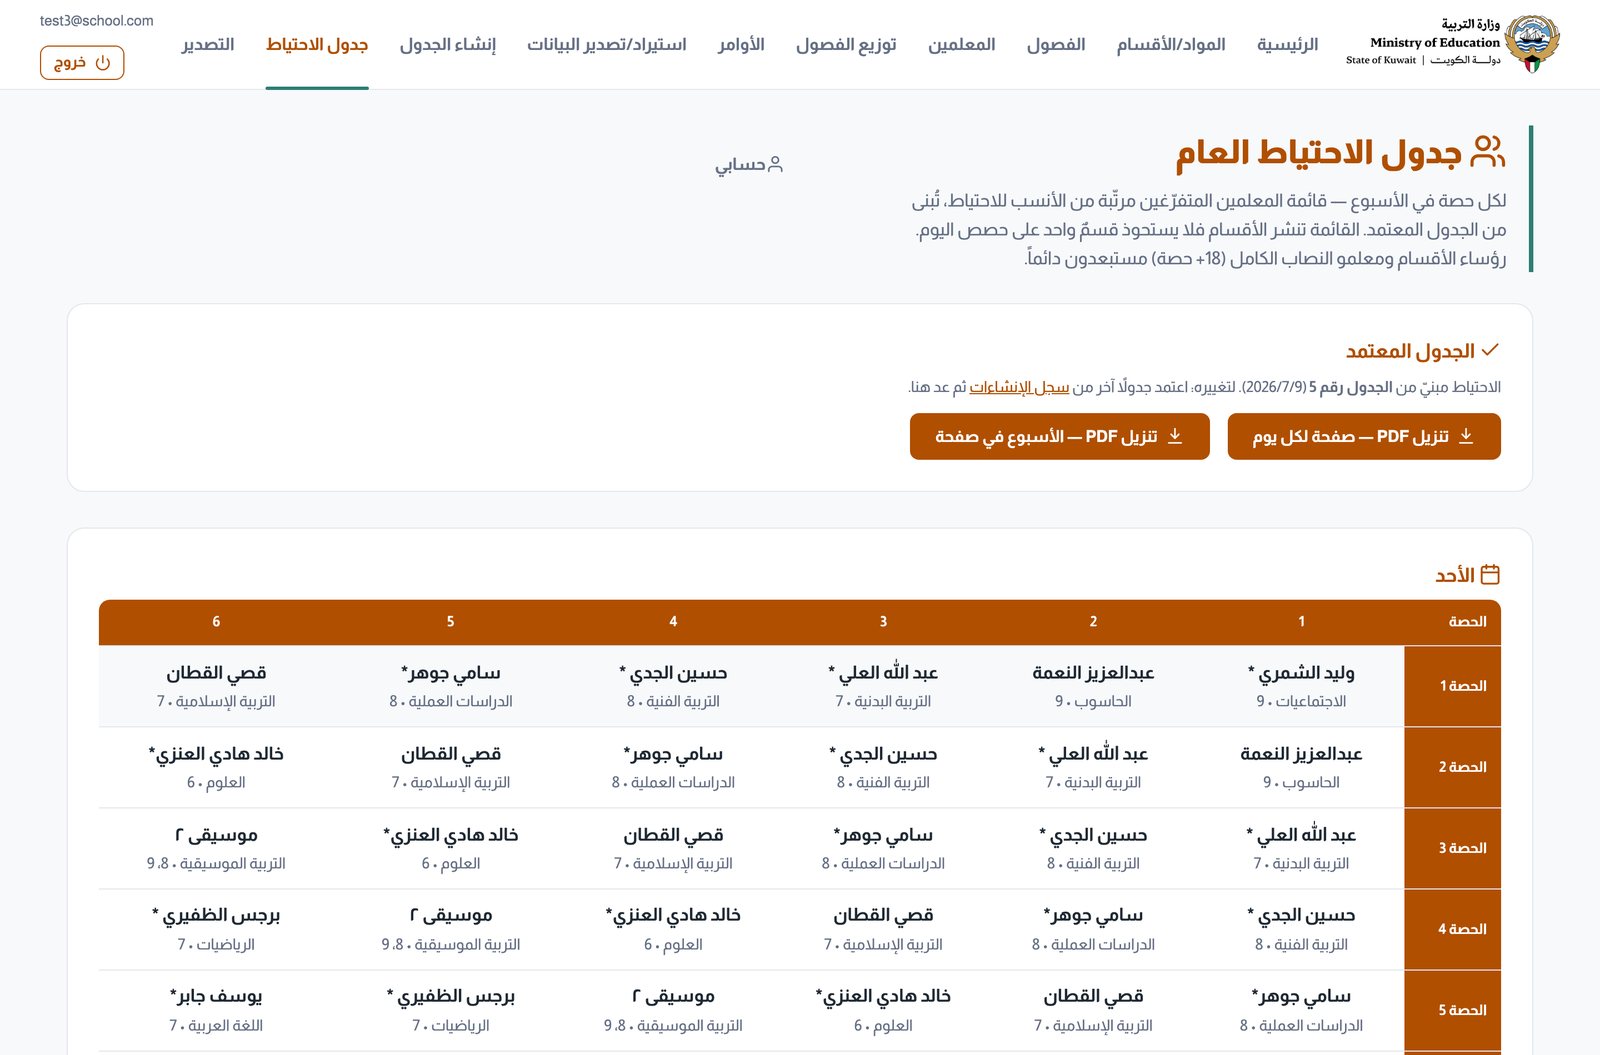The width and height of the screenshot is (1600, 1055).
Task: Open the التصدير tab
Action: [x=208, y=45]
